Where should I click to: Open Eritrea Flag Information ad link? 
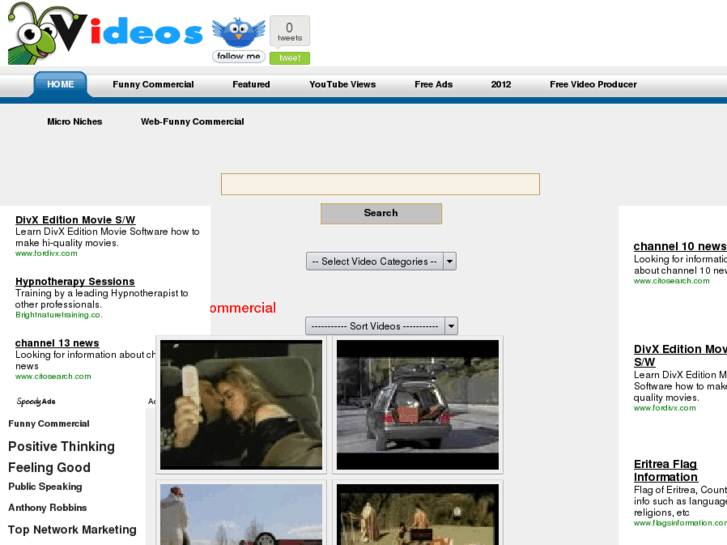click(x=666, y=470)
